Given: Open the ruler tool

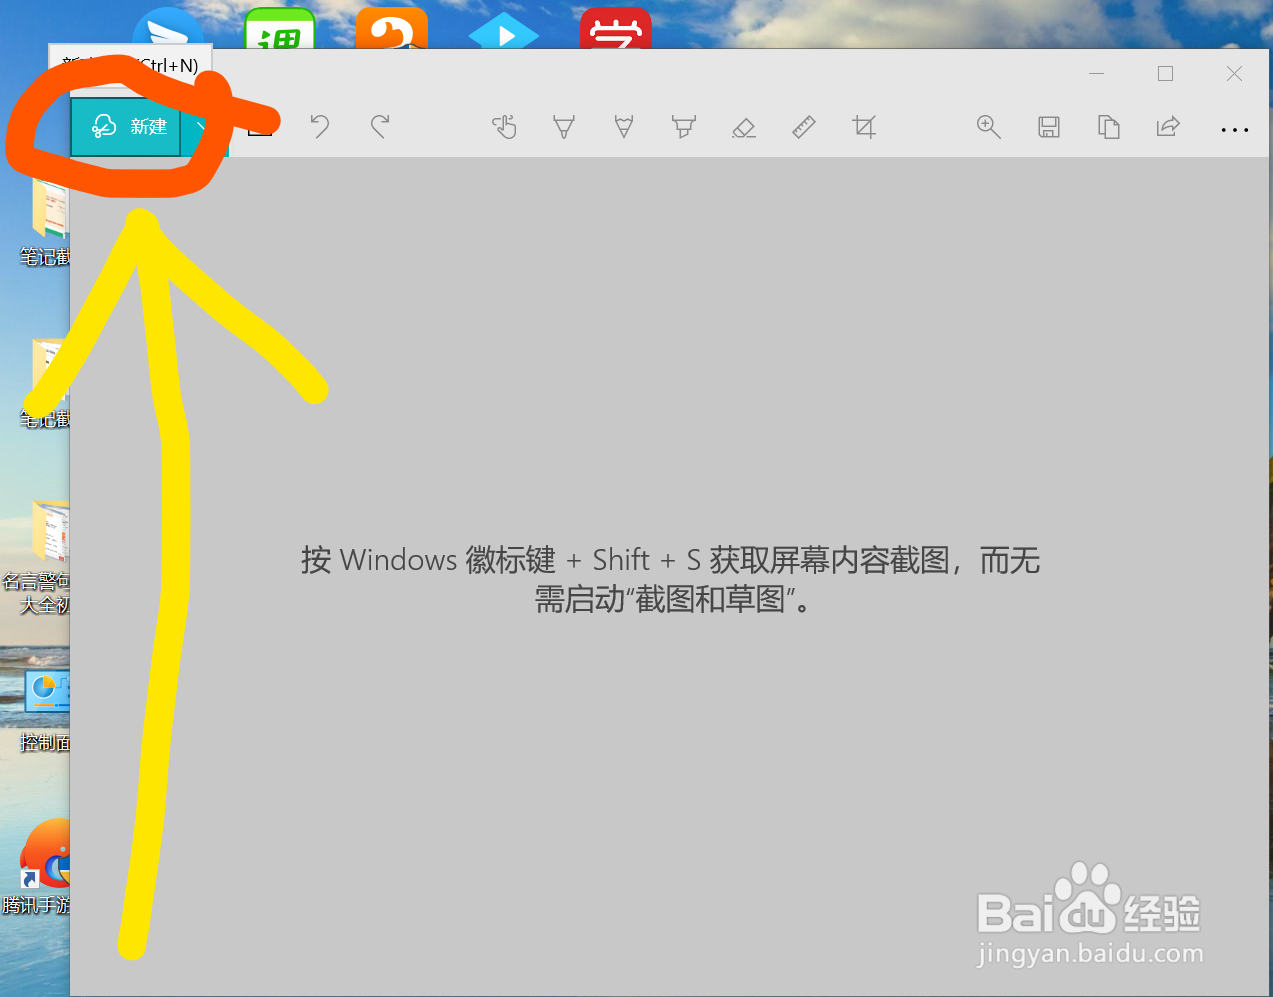Looking at the screenshot, I should point(804,127).
